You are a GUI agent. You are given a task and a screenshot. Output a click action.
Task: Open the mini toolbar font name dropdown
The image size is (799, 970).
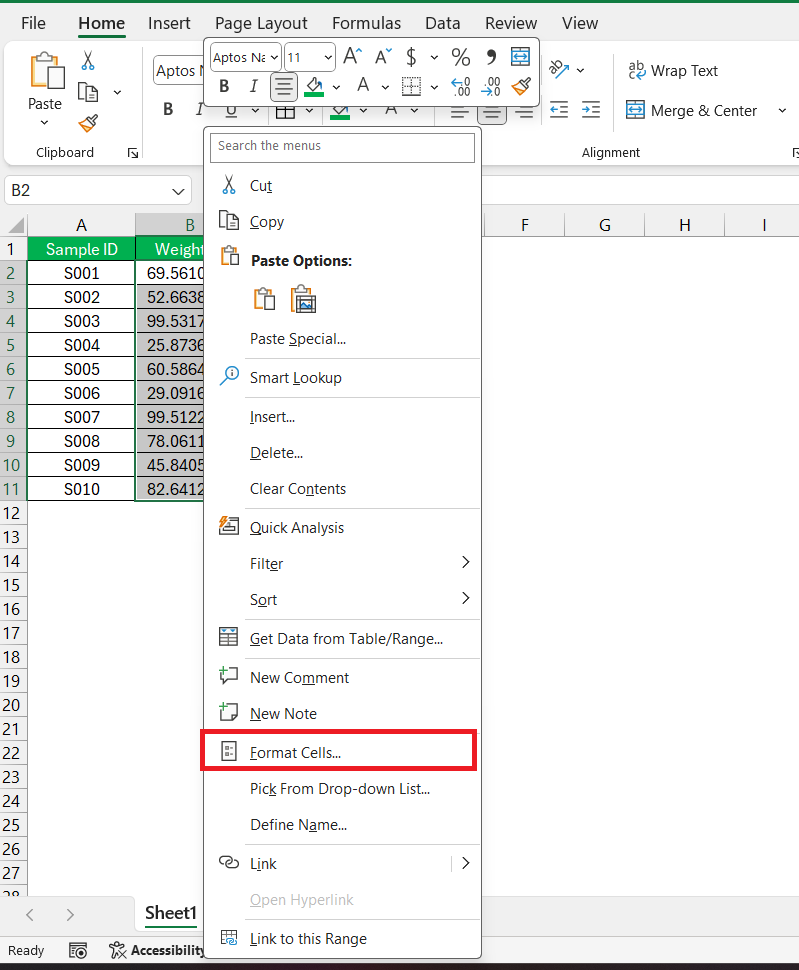click(274, 58)
